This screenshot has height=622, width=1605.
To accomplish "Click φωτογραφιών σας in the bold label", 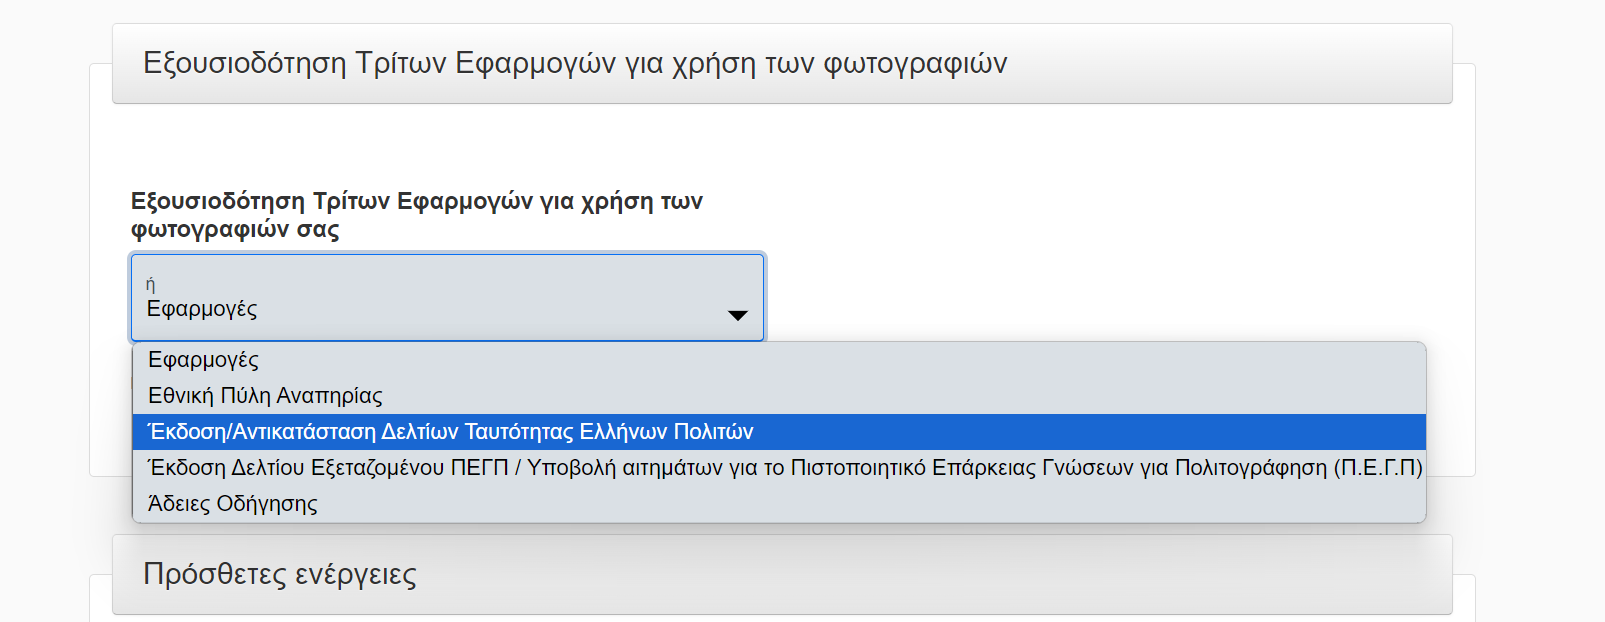I will 235,230.
